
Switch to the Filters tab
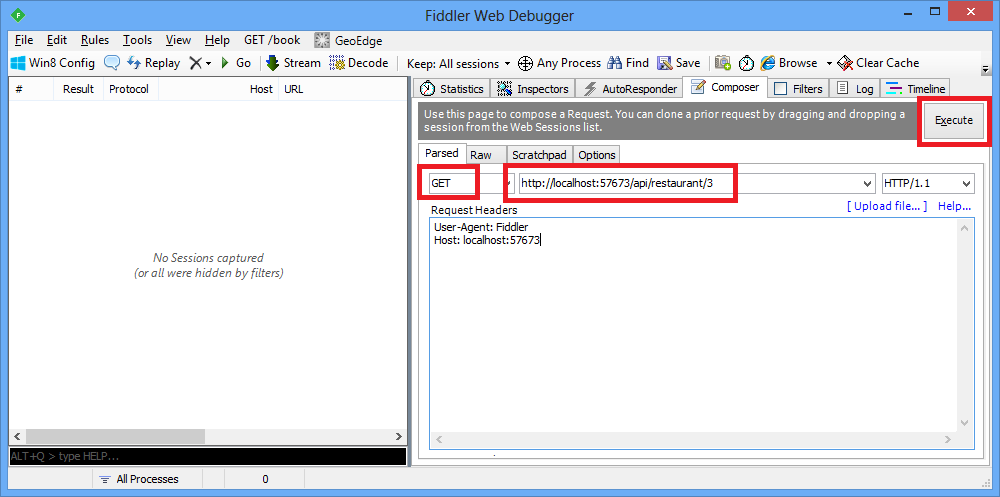(x=798, y=89)
